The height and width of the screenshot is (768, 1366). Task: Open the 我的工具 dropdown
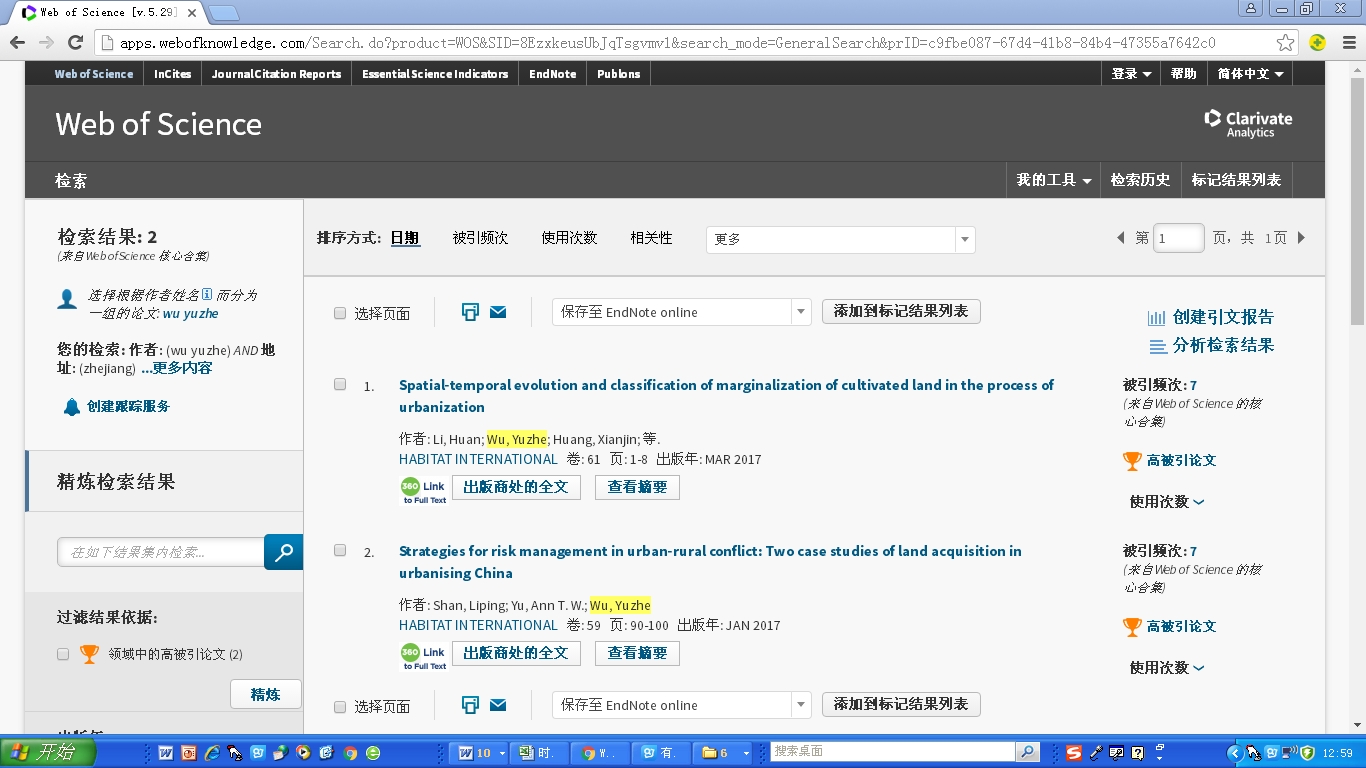point(1054,180)
